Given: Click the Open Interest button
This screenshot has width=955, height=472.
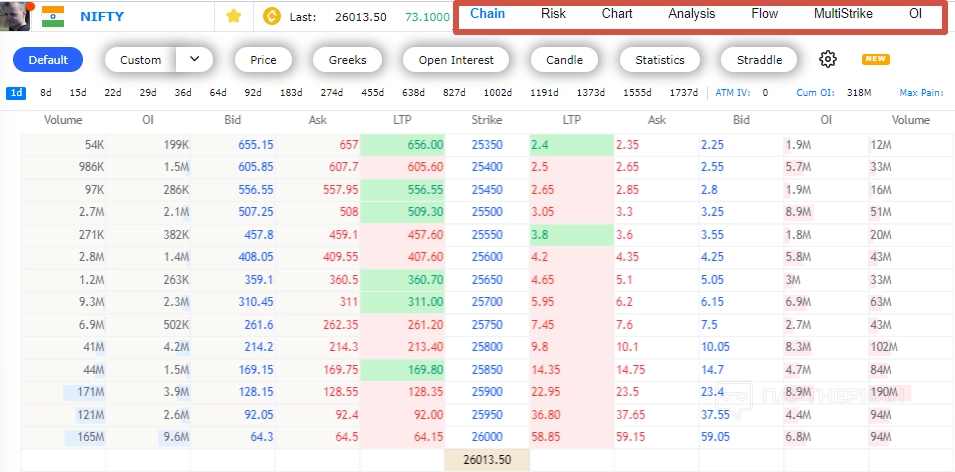Looking at the screenshot, I should point(456,59).
